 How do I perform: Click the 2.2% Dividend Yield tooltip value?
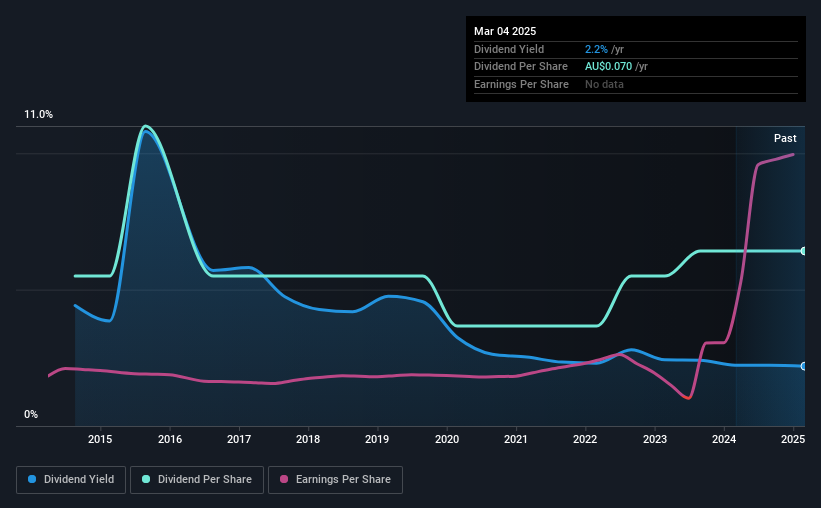coord(596,49)
